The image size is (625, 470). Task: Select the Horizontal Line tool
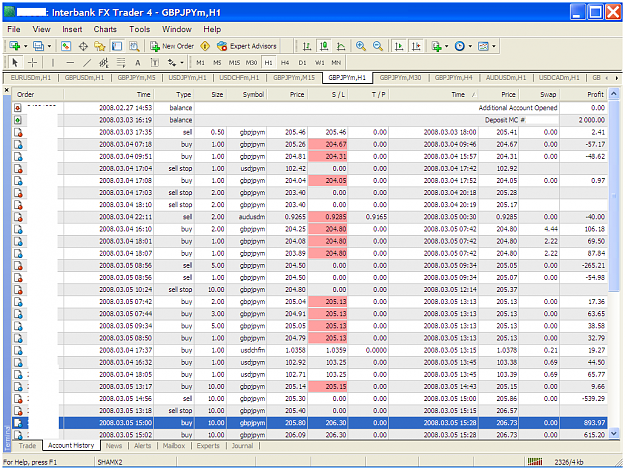click(x=70, y=63)
